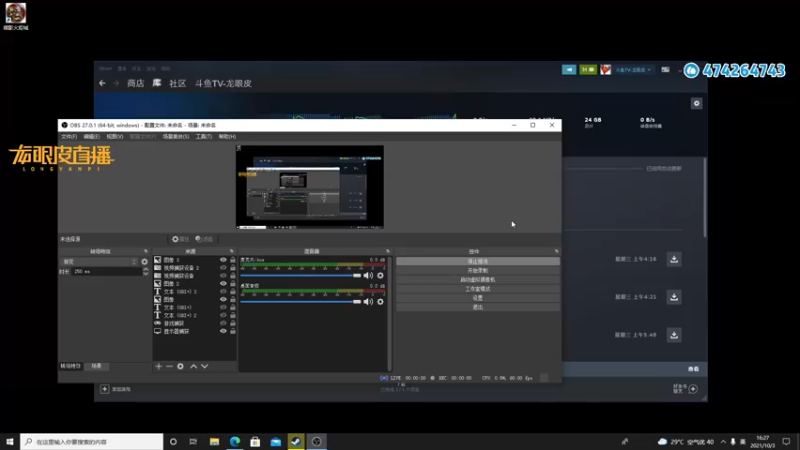Open the 渐变 transition type dropdown

coord(99,262)
